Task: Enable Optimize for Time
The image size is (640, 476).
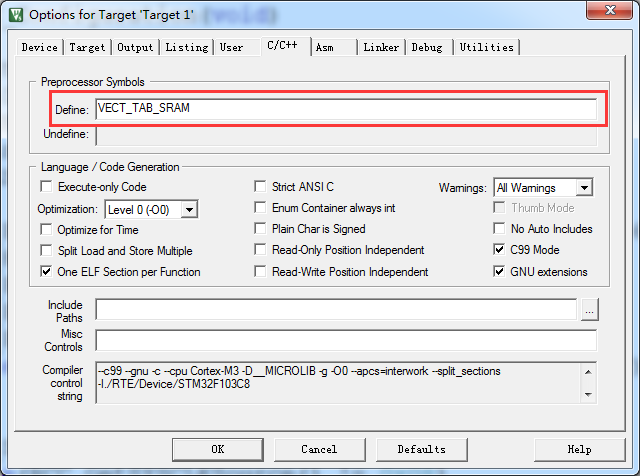Action: click(46, 229)
